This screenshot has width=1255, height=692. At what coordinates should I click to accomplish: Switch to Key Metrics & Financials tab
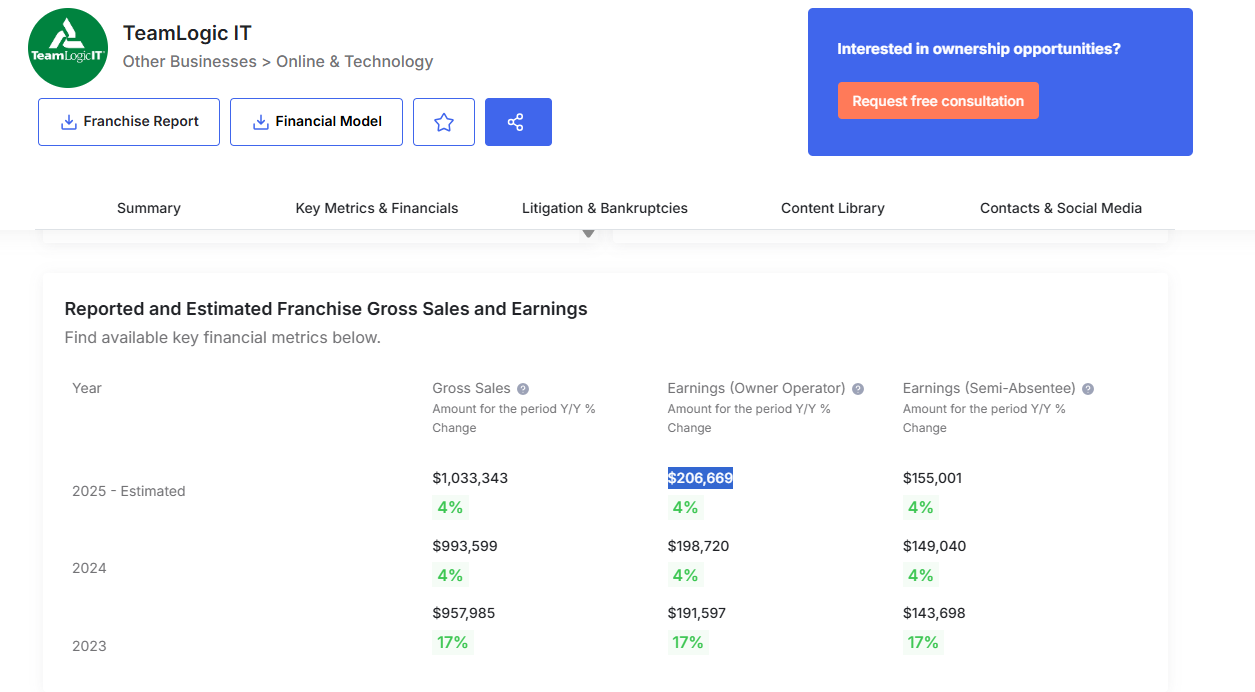(x=377, y=208)
